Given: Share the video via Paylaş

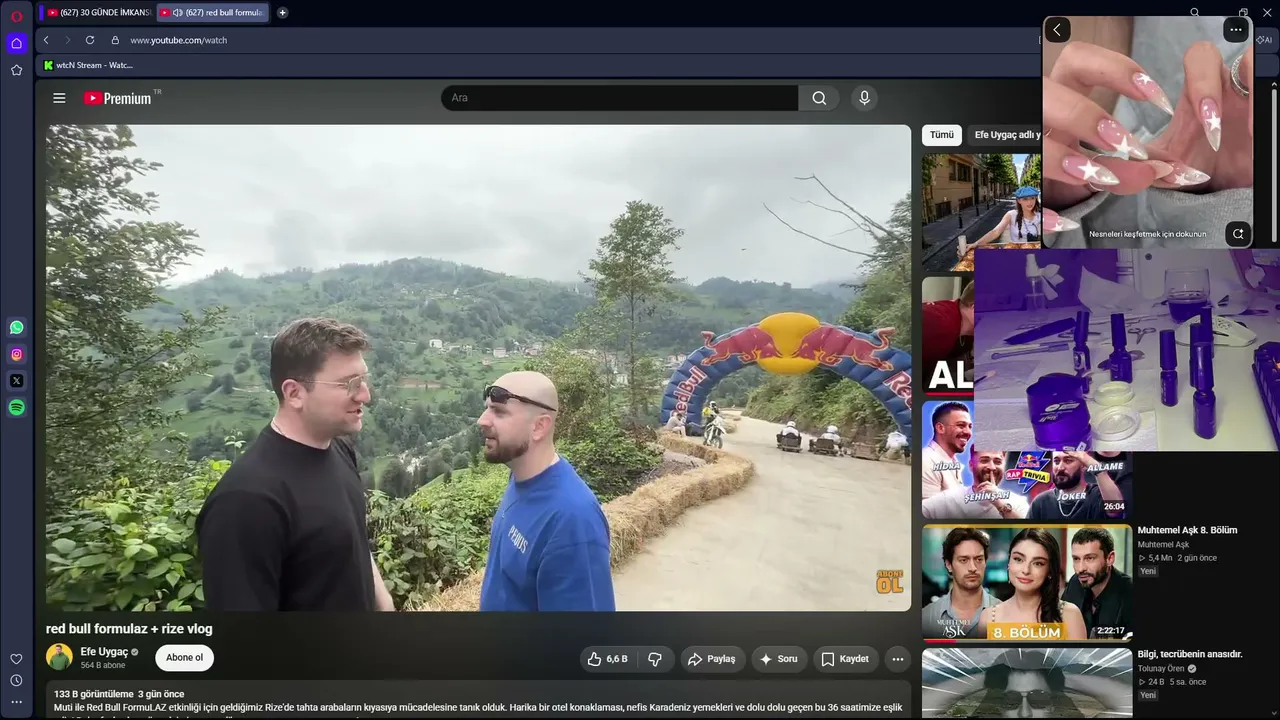Looking at the screenshot, I should (711, 659).
